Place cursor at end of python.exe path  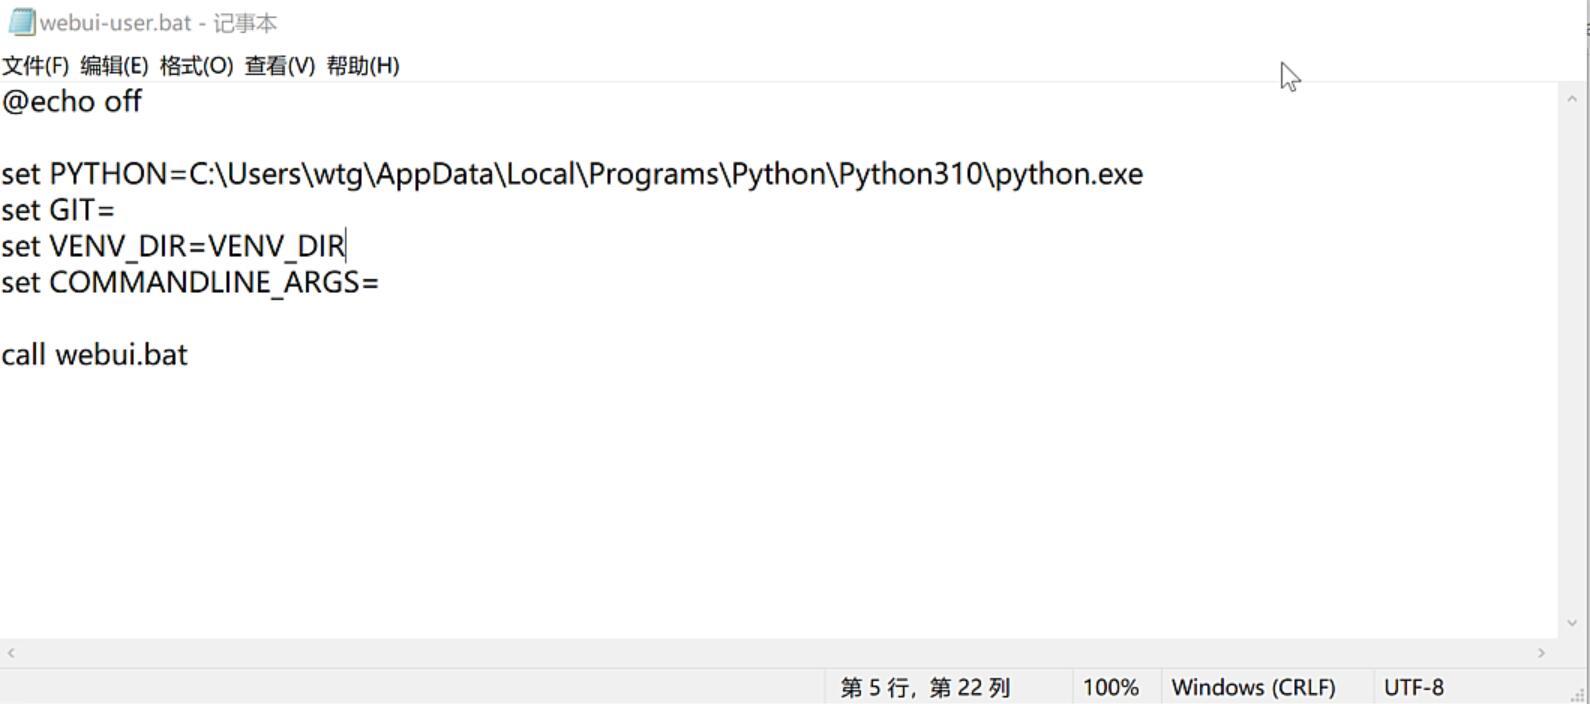click(x=1145, y=174)
